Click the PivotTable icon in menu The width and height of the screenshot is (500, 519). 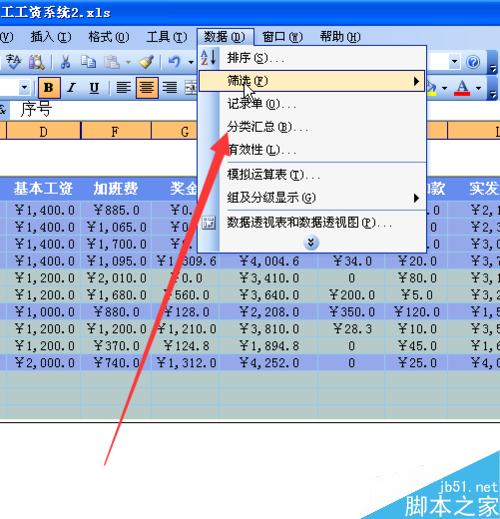(209, 223)
